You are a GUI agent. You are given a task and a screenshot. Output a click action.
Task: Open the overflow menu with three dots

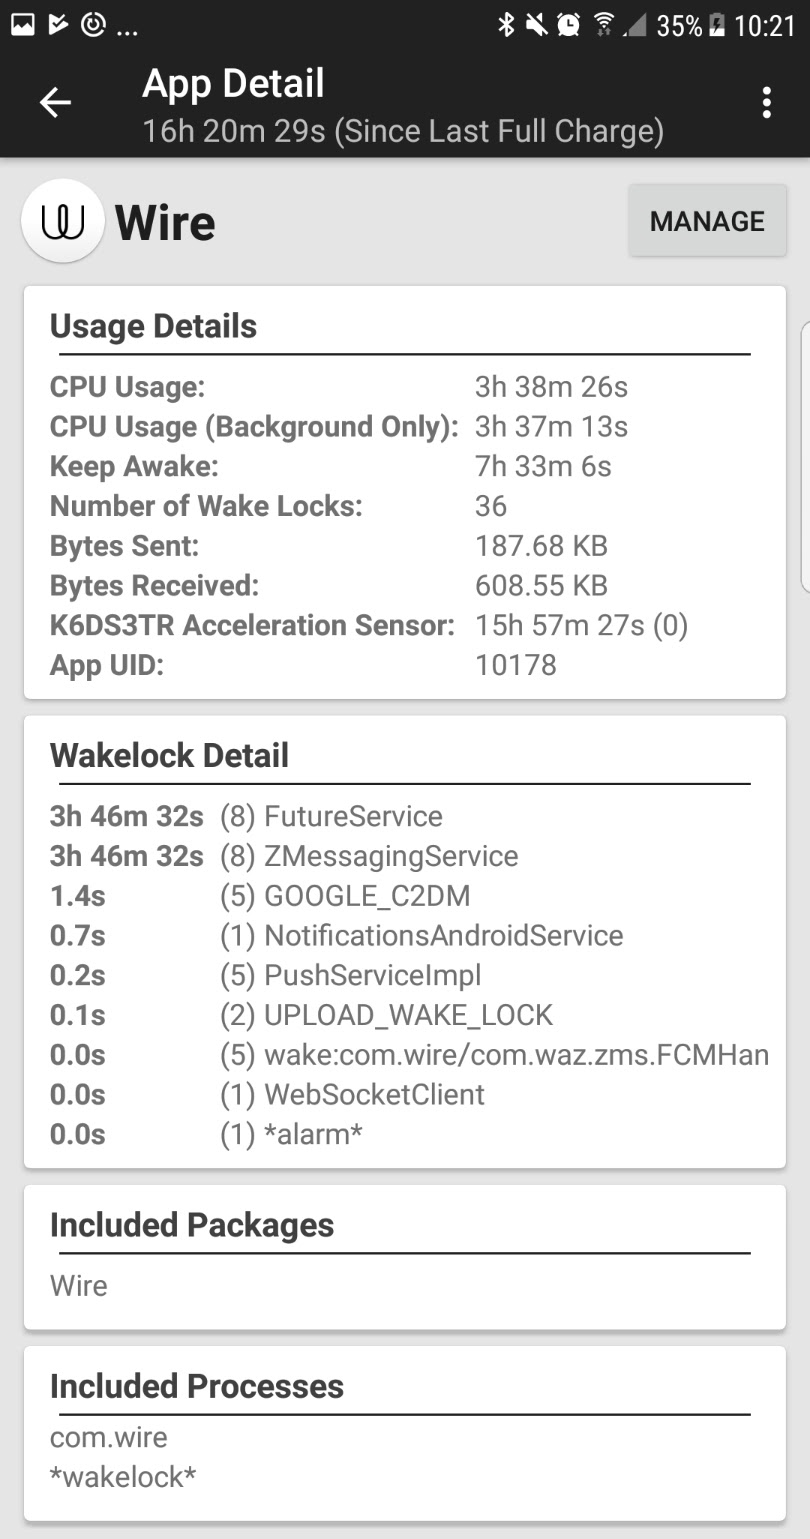(x=767, y=103)
